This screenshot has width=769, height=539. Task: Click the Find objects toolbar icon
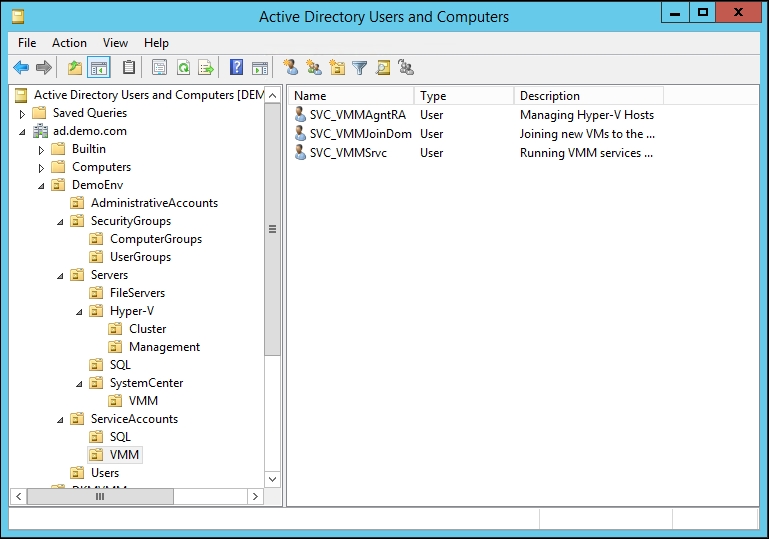[383, 68]
